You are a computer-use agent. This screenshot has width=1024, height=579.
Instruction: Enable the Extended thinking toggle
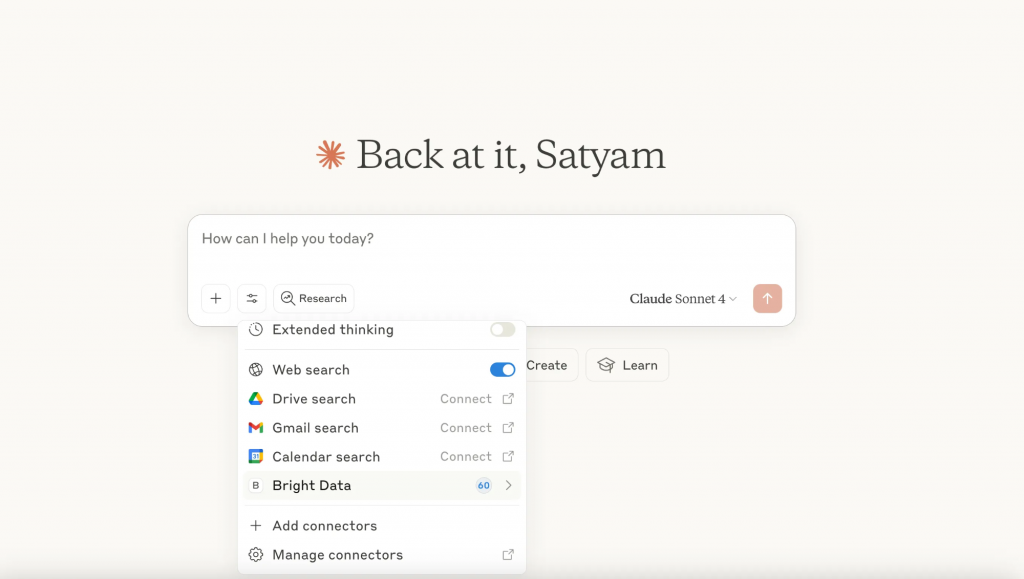click(x=502, y=330)
